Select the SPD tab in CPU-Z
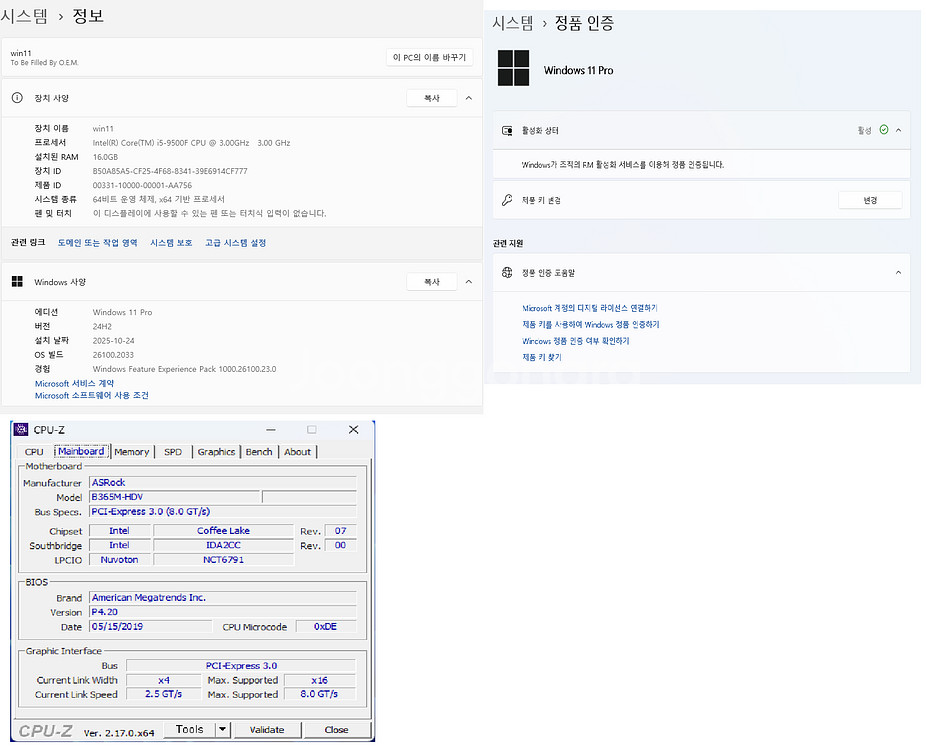 [x=173, y=452]
